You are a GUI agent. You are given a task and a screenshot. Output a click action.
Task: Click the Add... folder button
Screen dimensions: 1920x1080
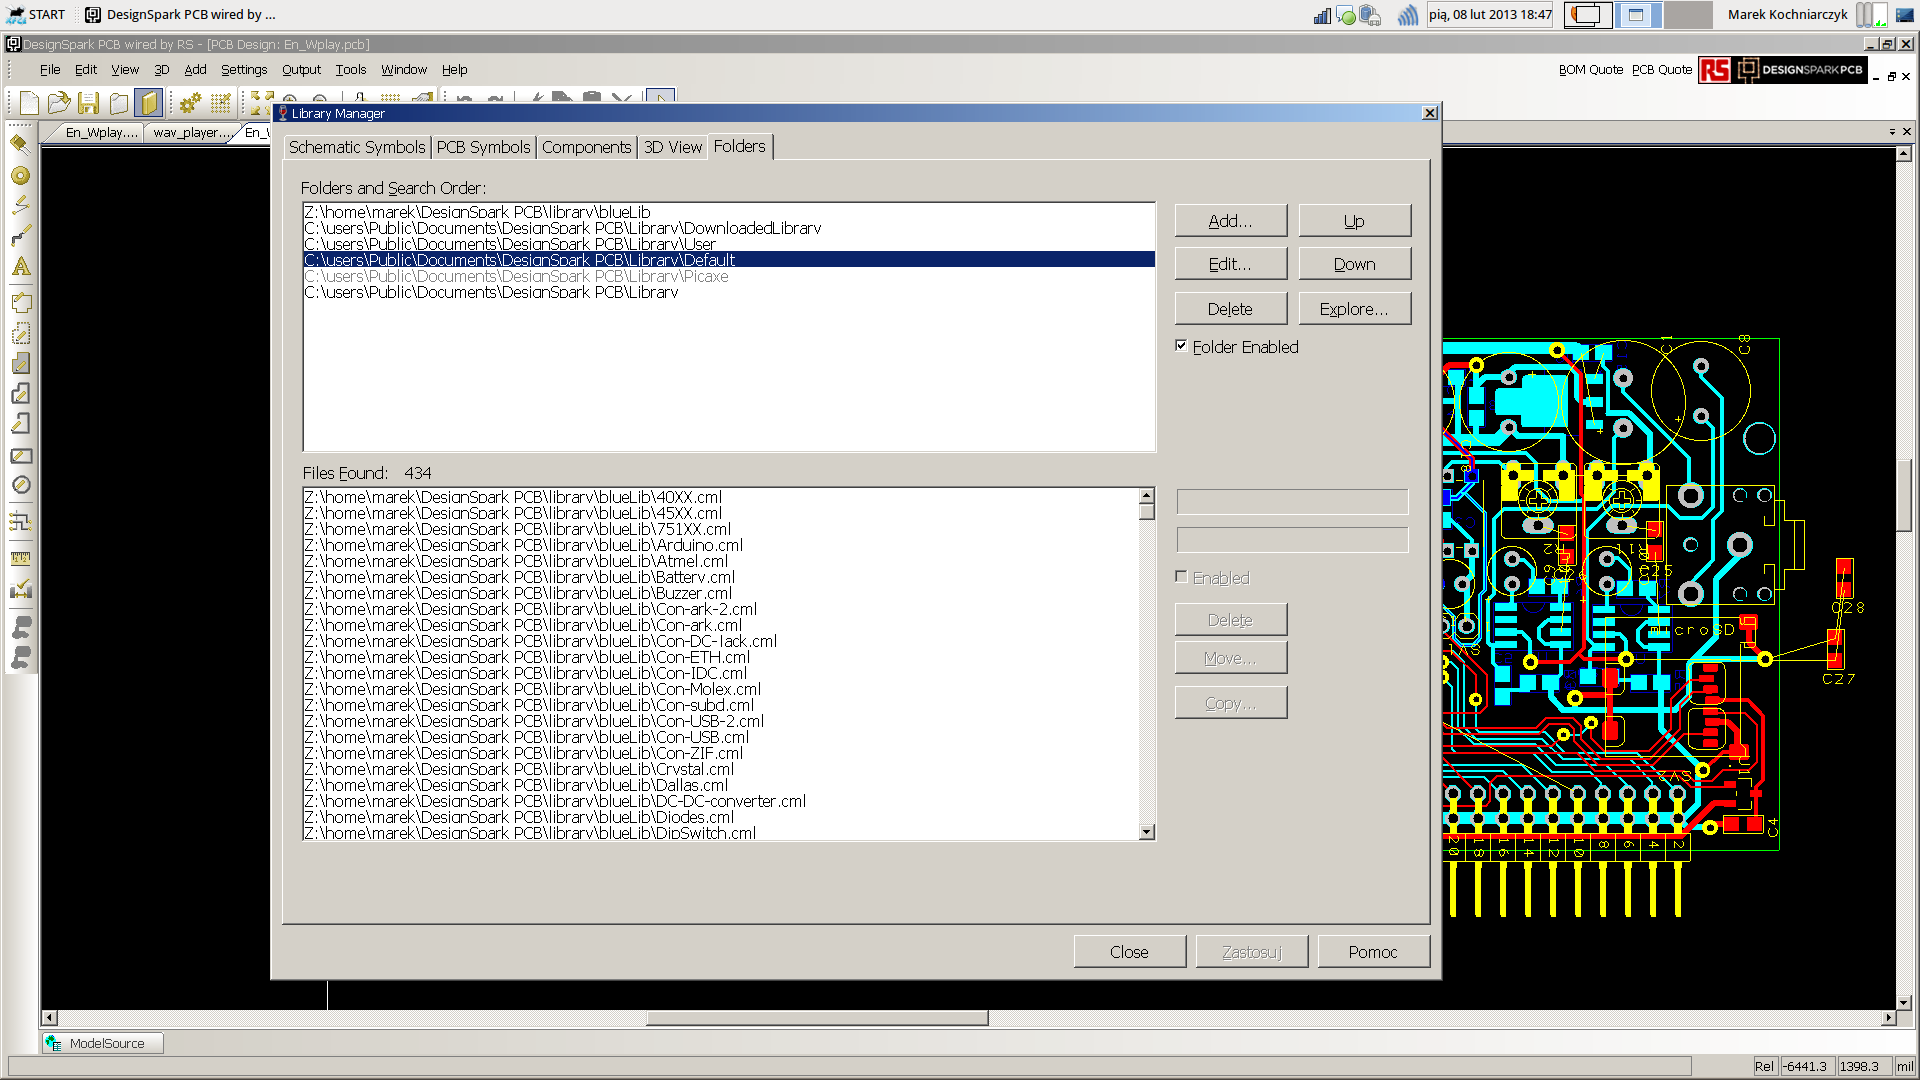[x=1230, y=221]
